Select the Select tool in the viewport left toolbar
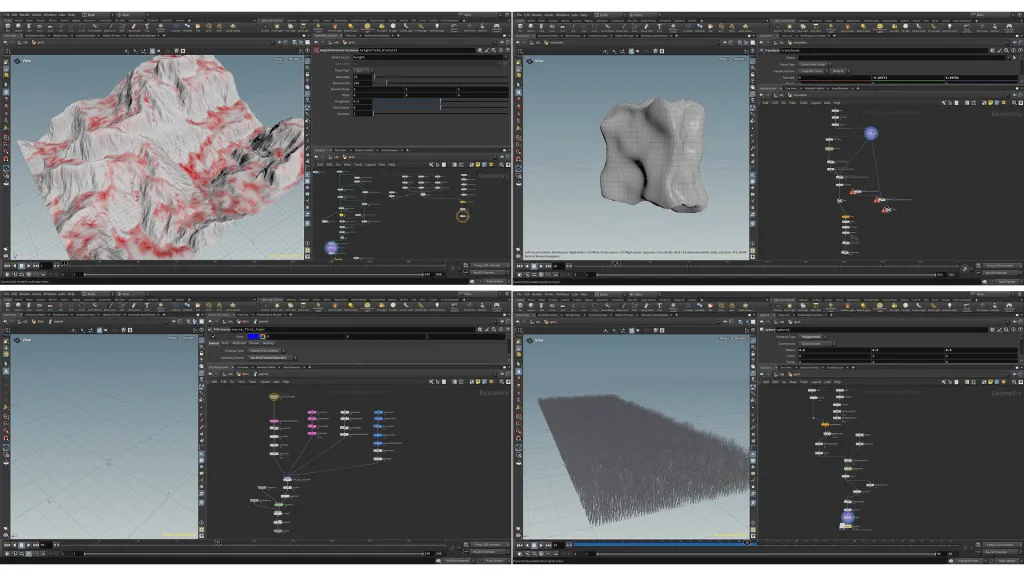The height and width of the screenshot is (576, 1024). pos(6,84)
